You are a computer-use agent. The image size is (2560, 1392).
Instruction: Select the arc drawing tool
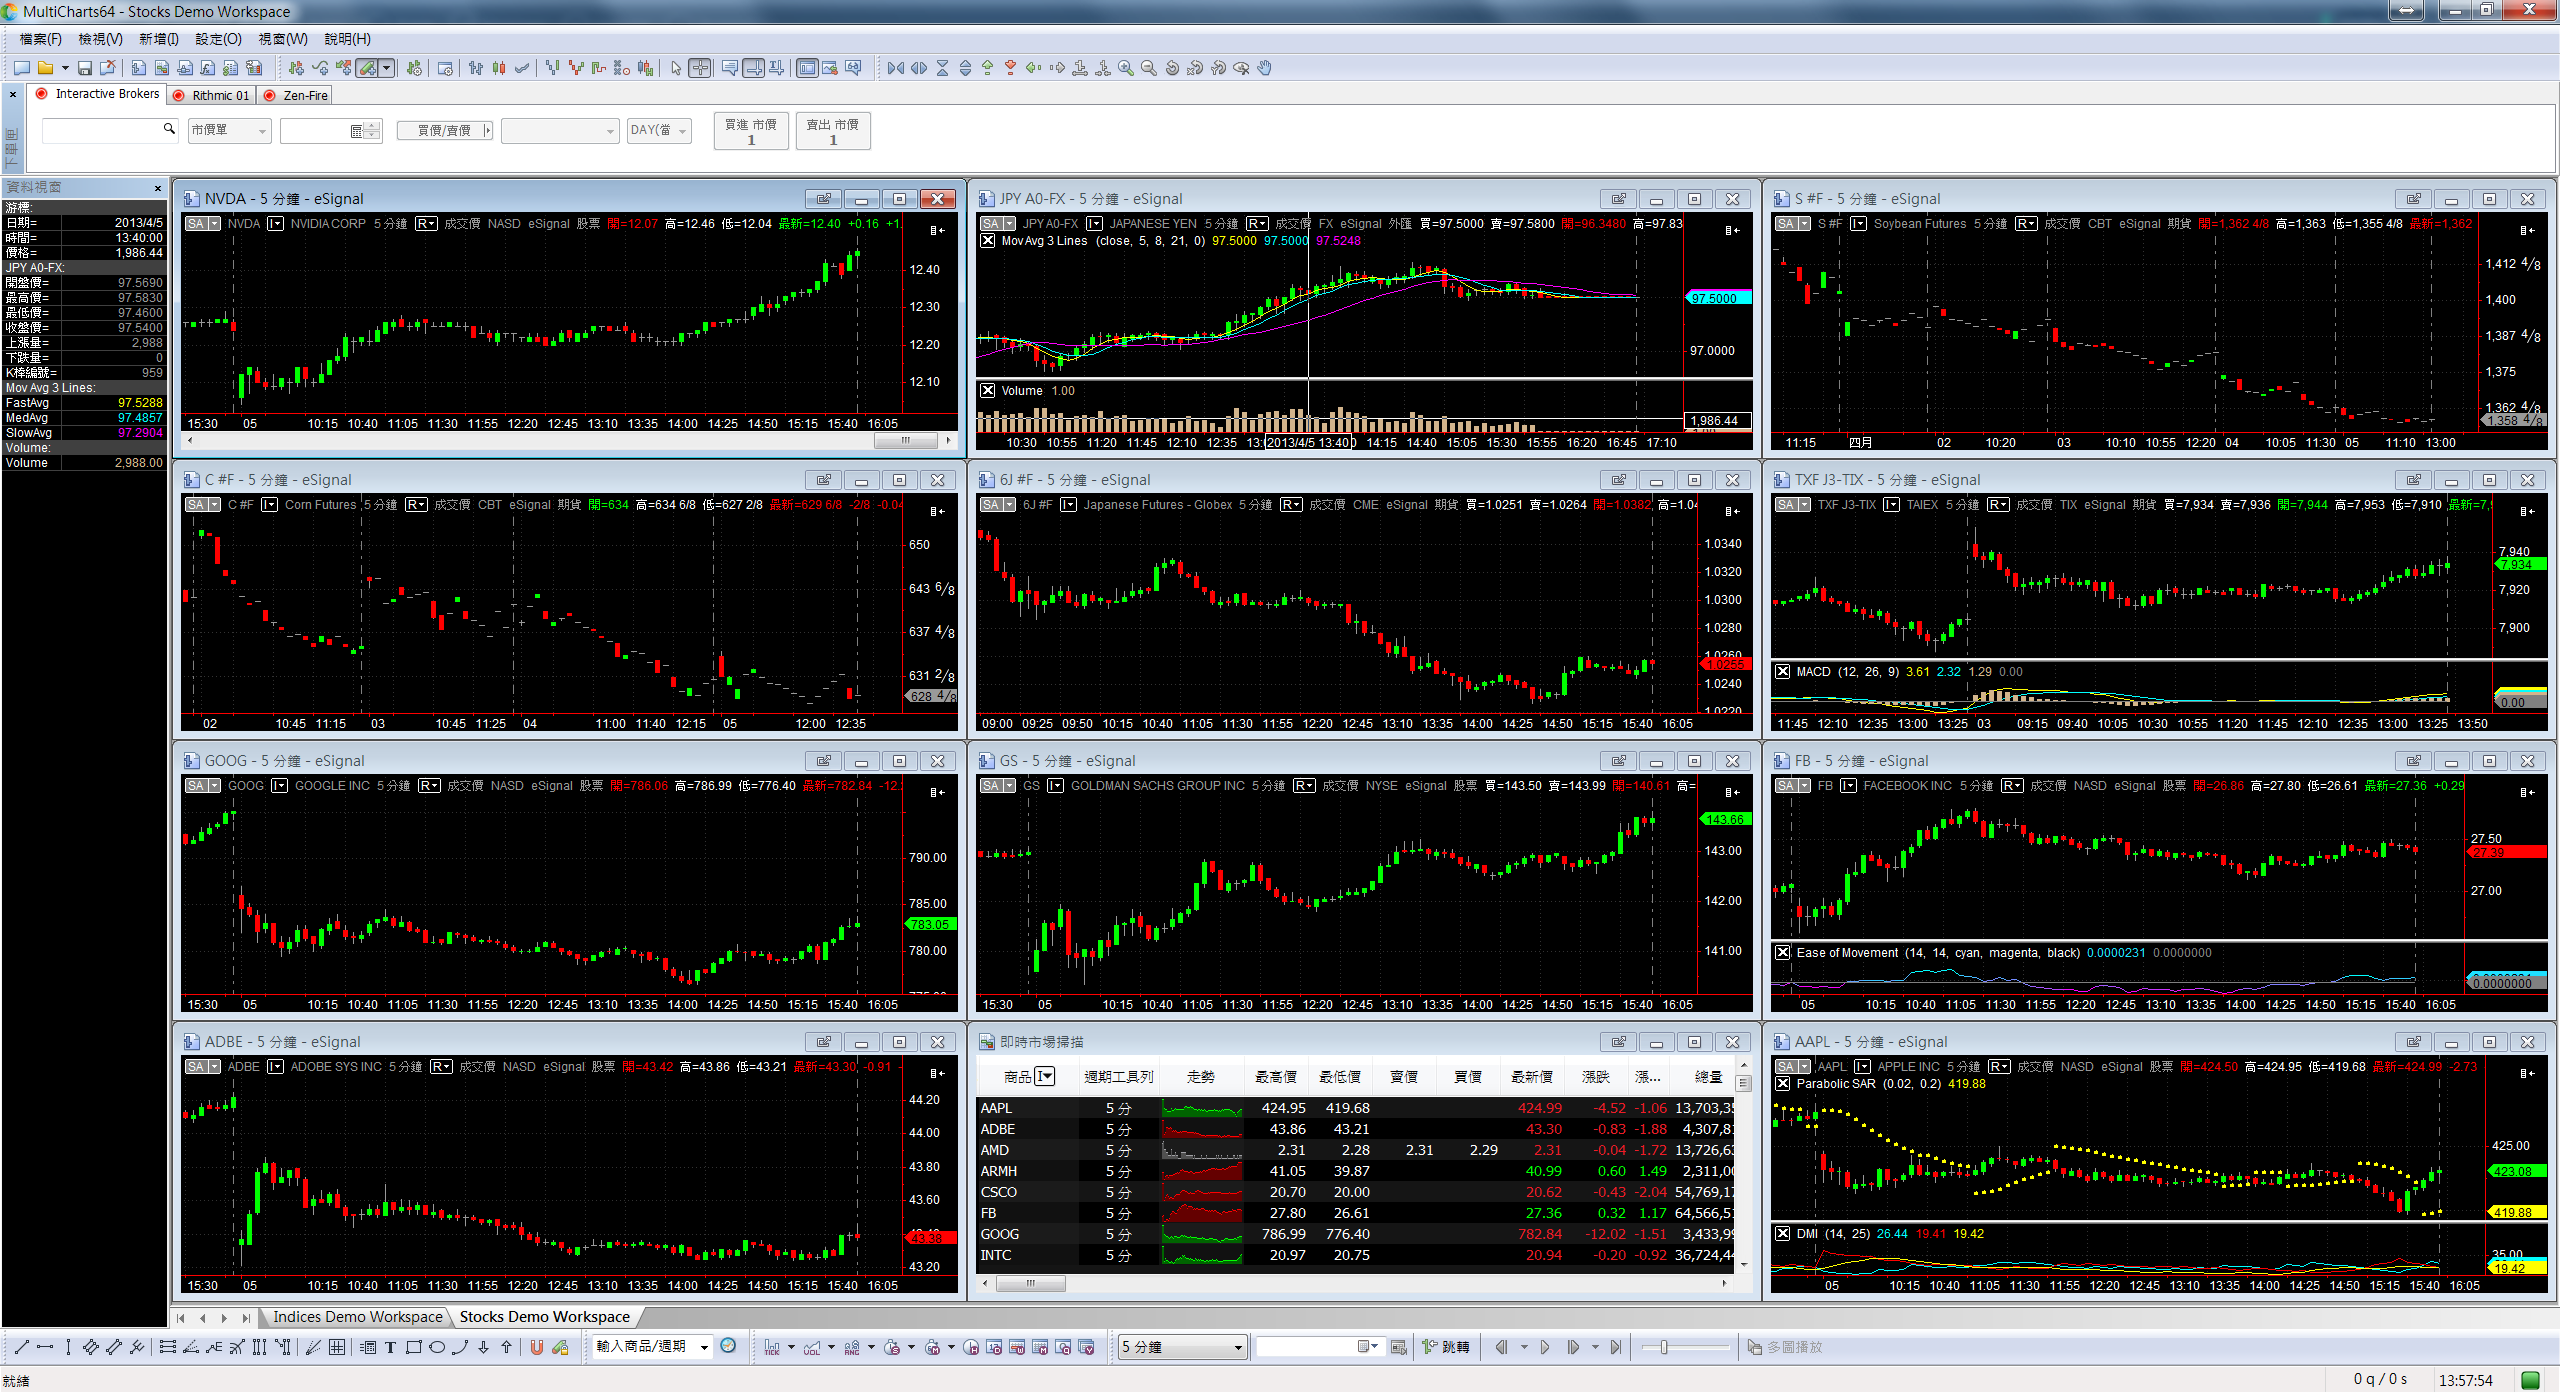tap(460, 1347)
